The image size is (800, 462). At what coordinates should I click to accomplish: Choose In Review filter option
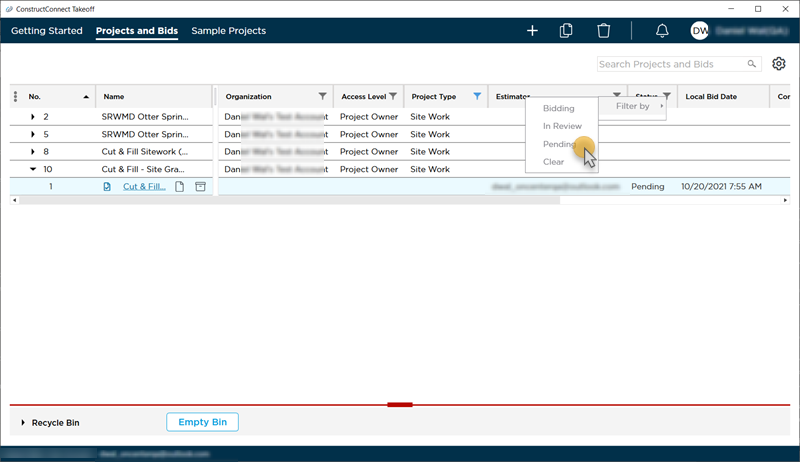[561, 126]
